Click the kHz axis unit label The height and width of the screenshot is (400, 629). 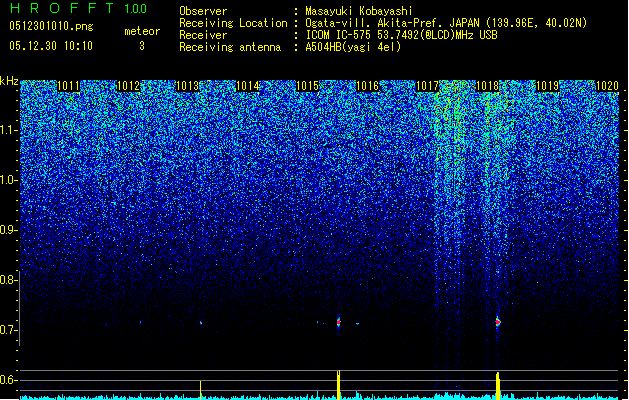click(x=9, y=81)
